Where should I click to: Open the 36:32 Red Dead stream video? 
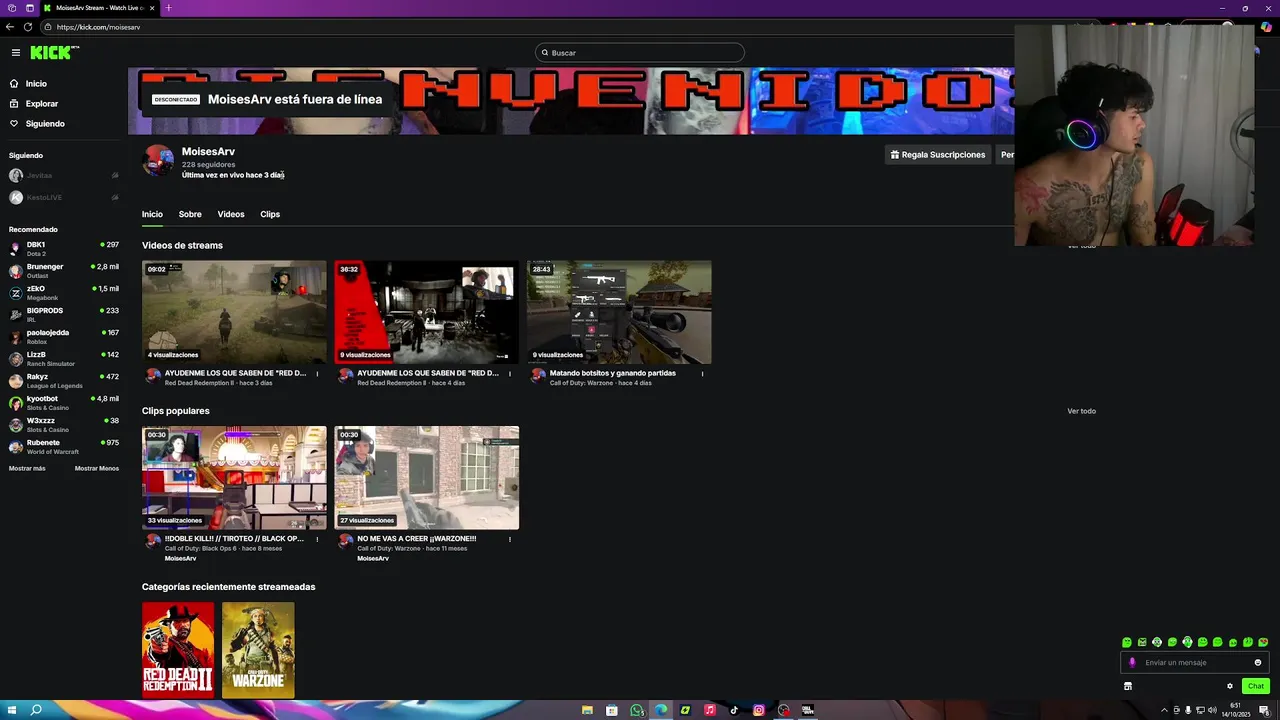point(427,312)
